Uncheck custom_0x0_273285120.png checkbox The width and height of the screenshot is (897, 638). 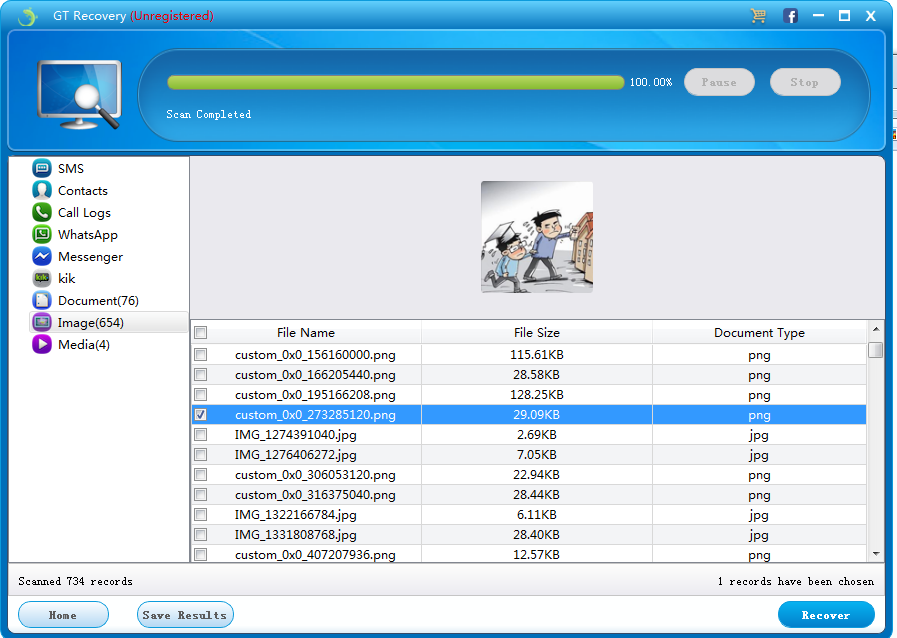pyautogui.click(x=201, y=415)
